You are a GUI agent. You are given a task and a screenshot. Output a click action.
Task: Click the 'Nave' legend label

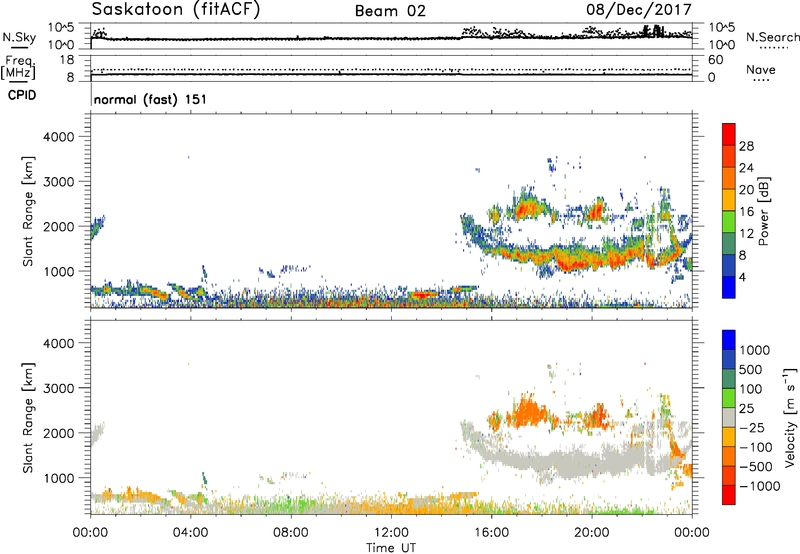[x=761, y=69]
